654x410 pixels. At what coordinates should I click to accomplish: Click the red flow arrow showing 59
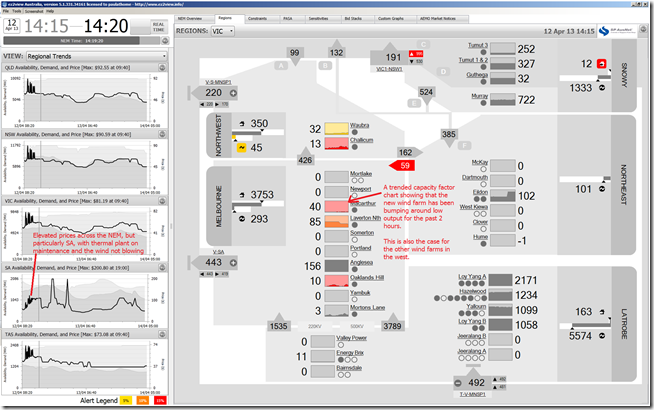click(x=402, y=166)
